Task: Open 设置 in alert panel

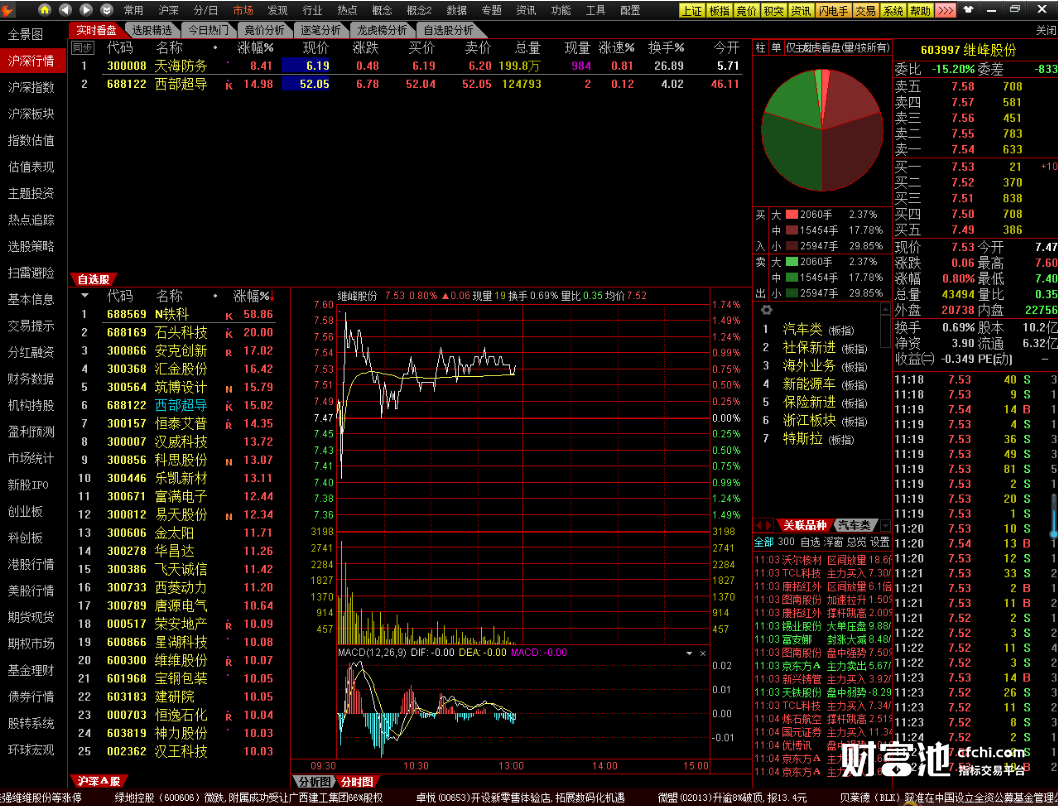Action: tap(879, 542)
